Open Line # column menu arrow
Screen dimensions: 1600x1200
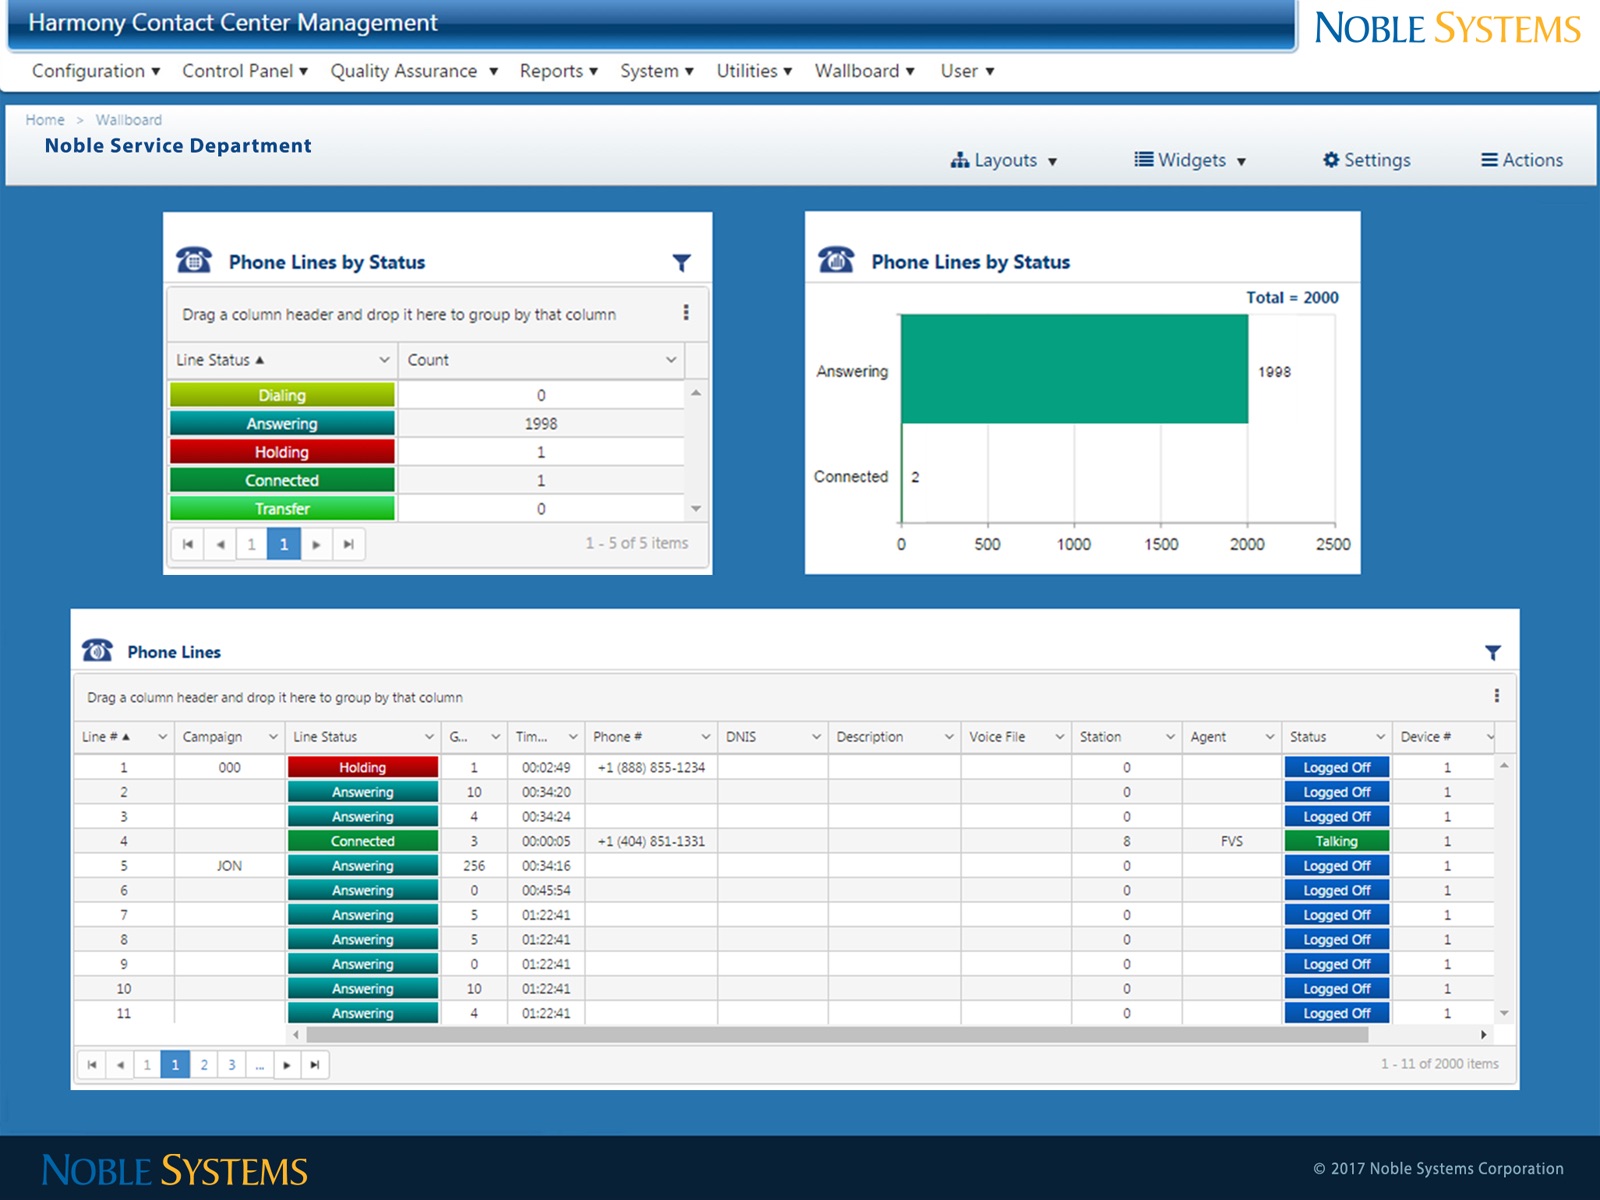pyautogui.click(x=162, y=737)
